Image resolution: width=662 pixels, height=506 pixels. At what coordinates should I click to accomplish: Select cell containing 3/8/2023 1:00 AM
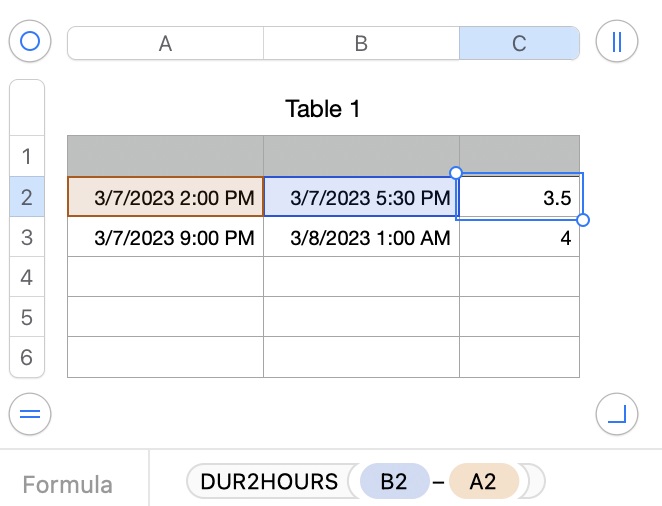[x=361, y=238]
